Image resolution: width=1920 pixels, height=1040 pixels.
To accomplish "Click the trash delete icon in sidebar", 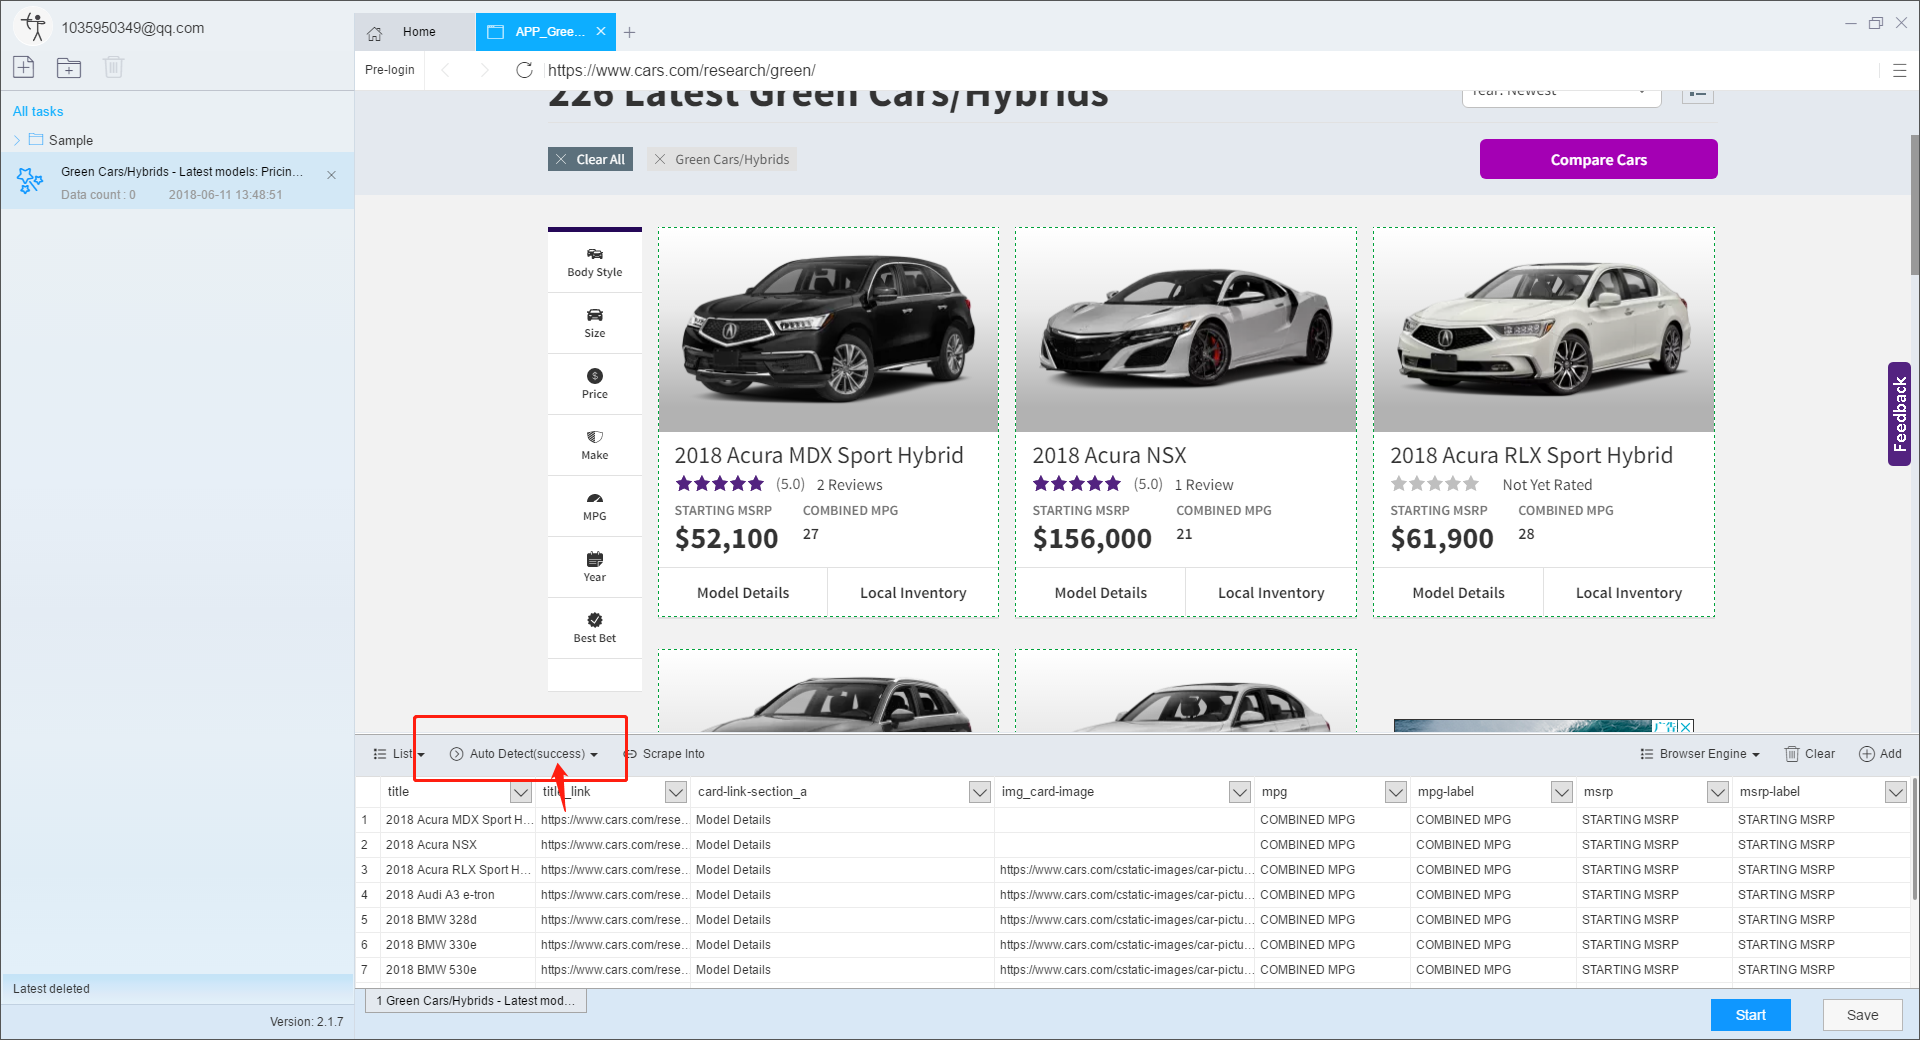I will pos(113,67).
